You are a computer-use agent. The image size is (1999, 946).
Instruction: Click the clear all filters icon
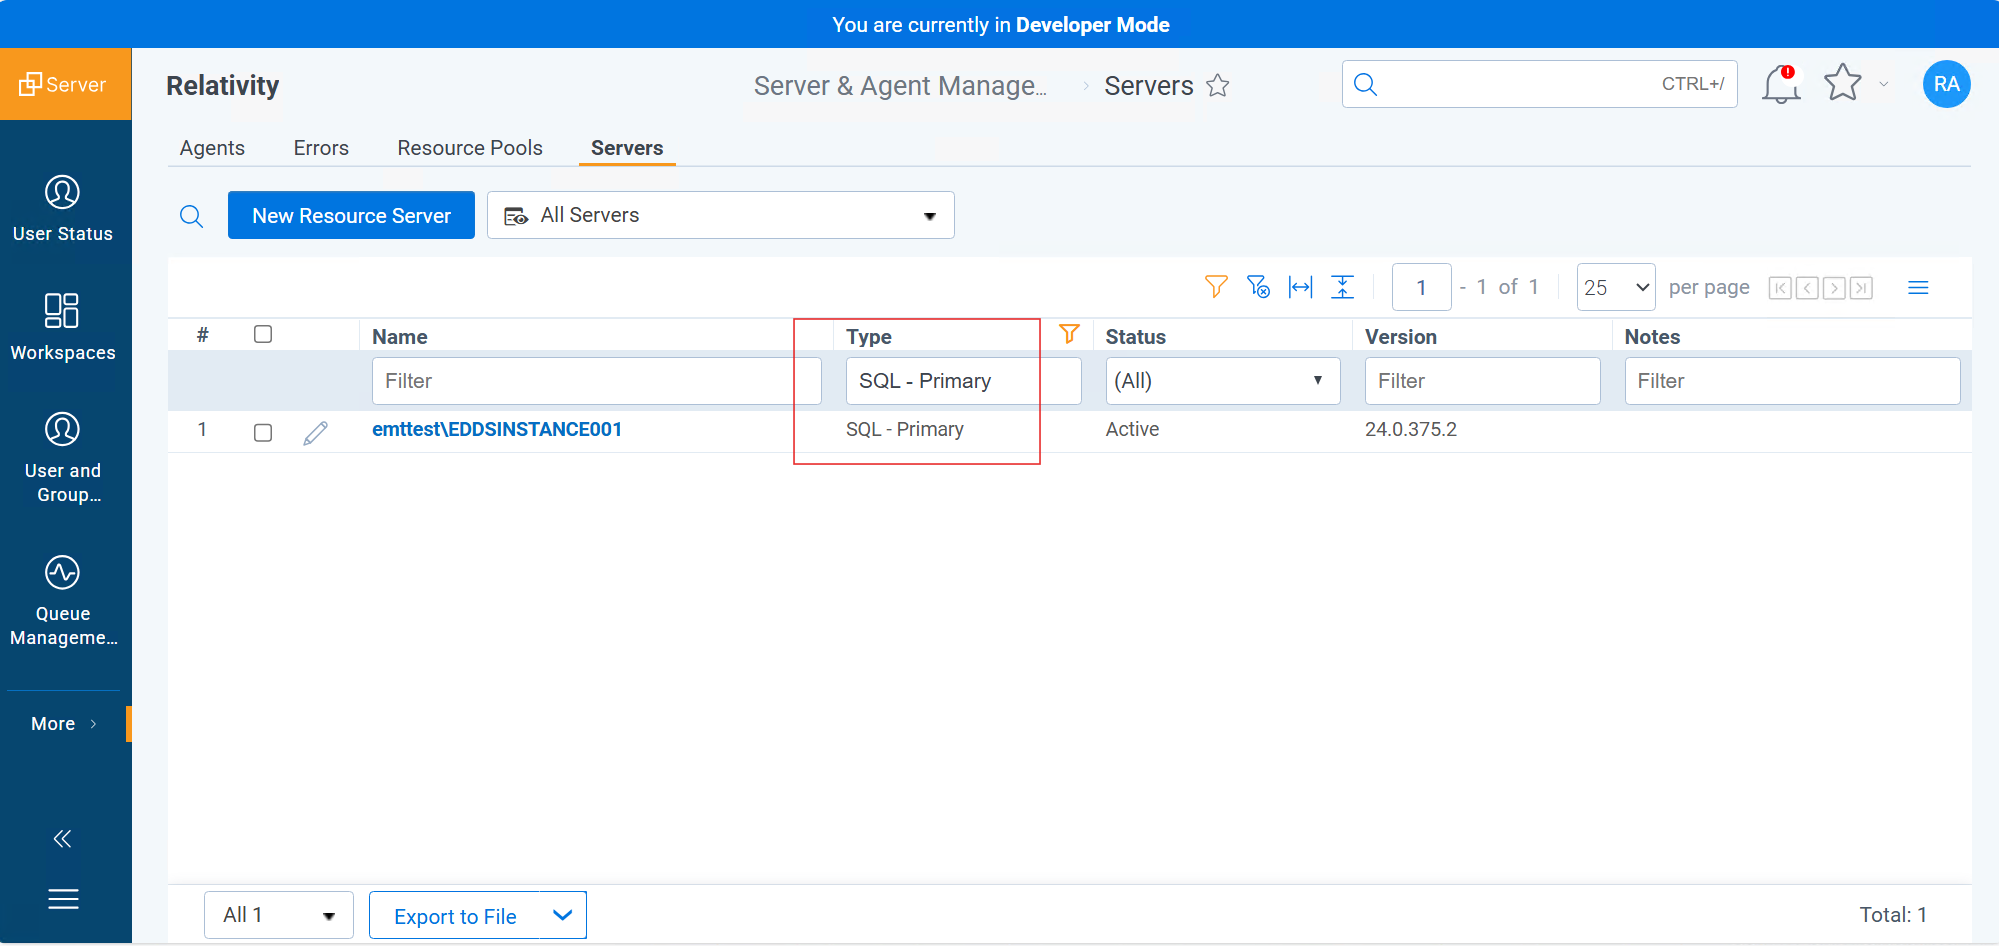(1258, 288)
